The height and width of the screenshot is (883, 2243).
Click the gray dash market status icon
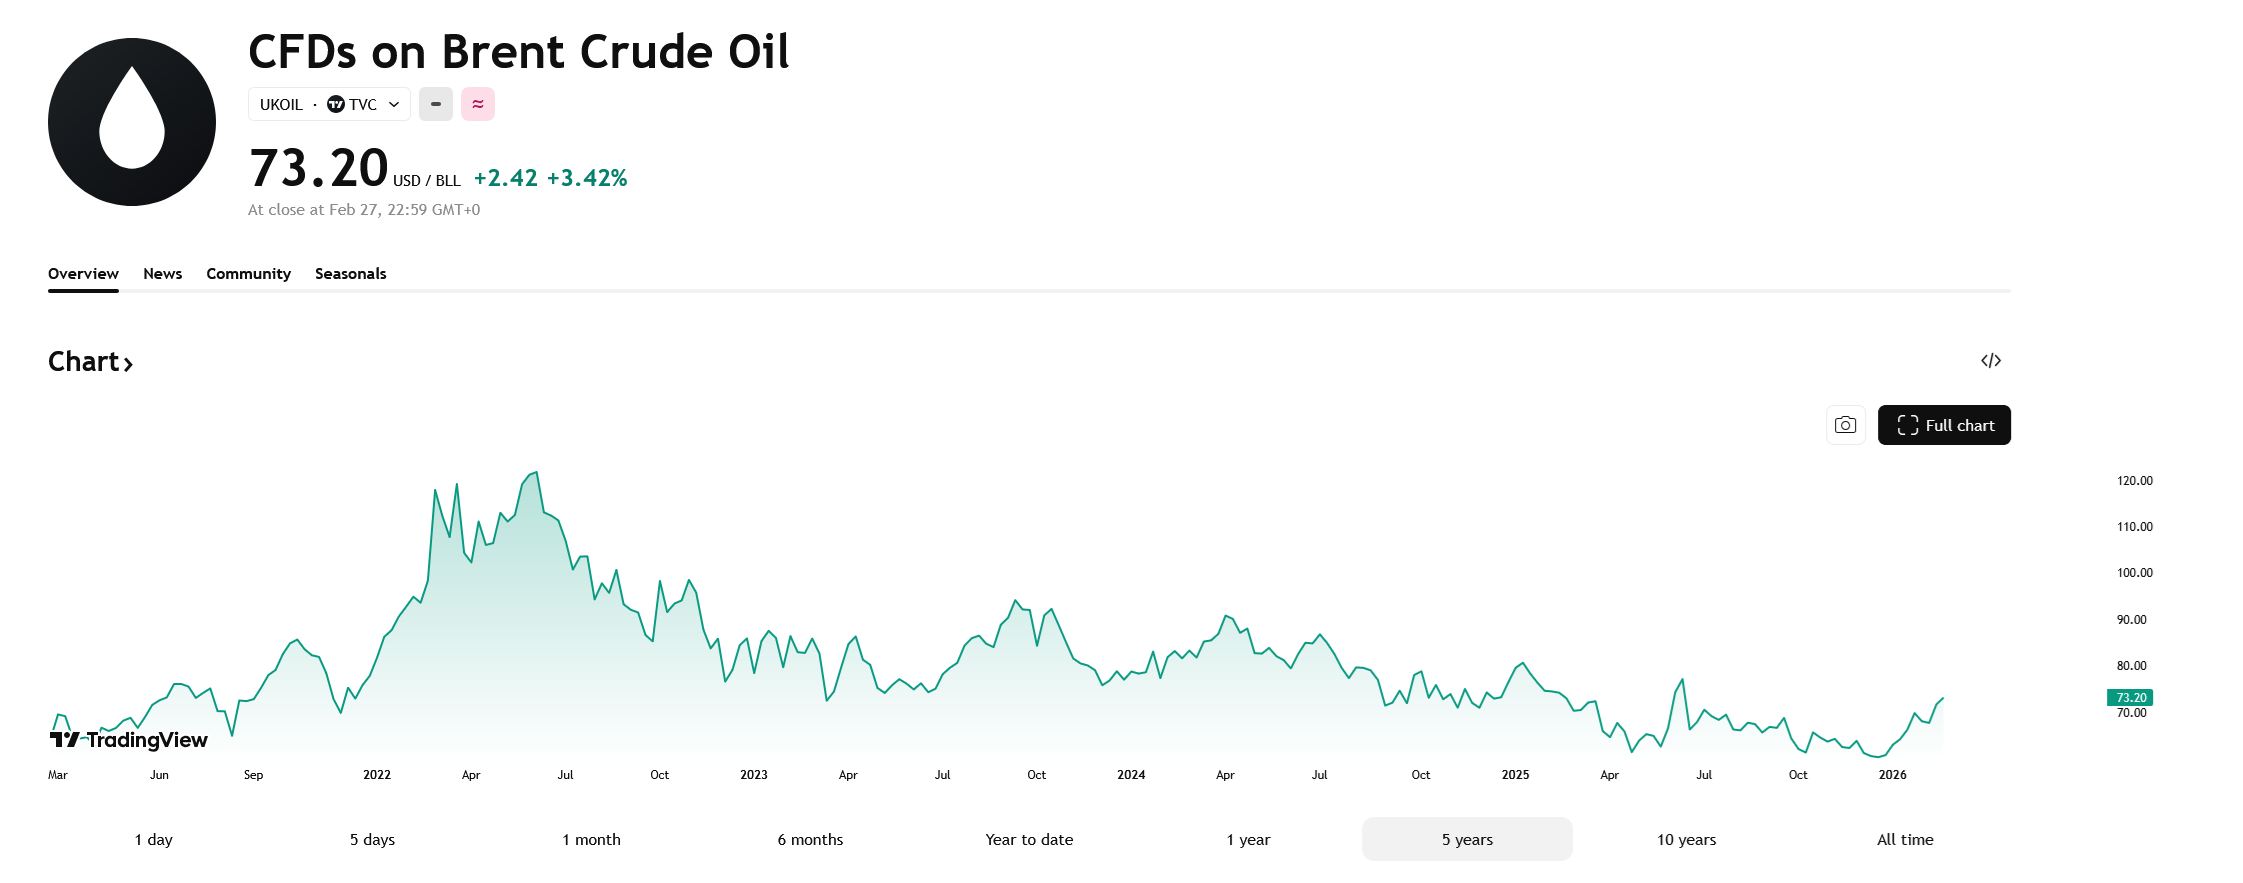point(436,104)
